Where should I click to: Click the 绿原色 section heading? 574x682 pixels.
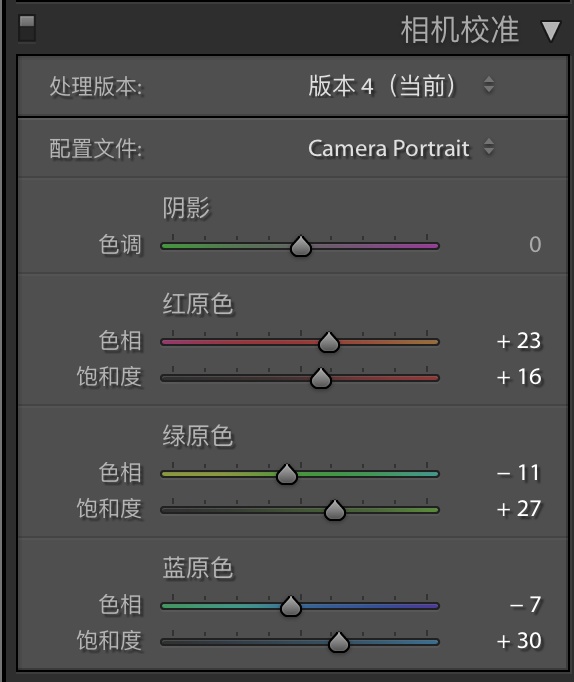pos(198,436)
